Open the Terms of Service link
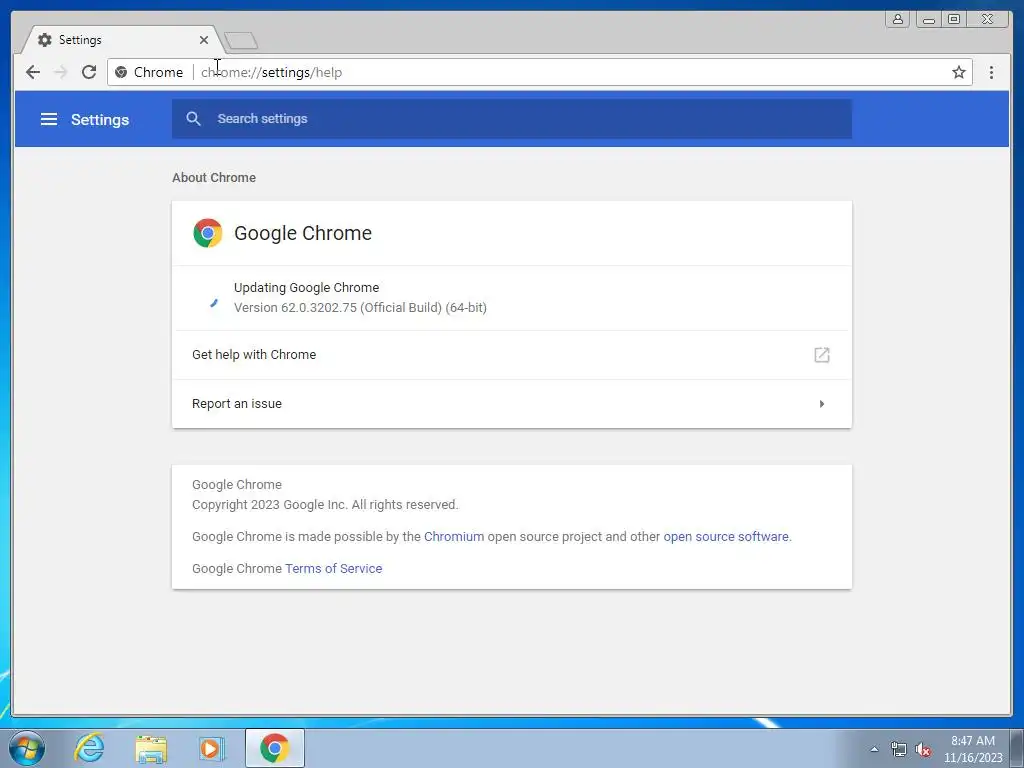 pyautogui.click(x=333, y=568)
